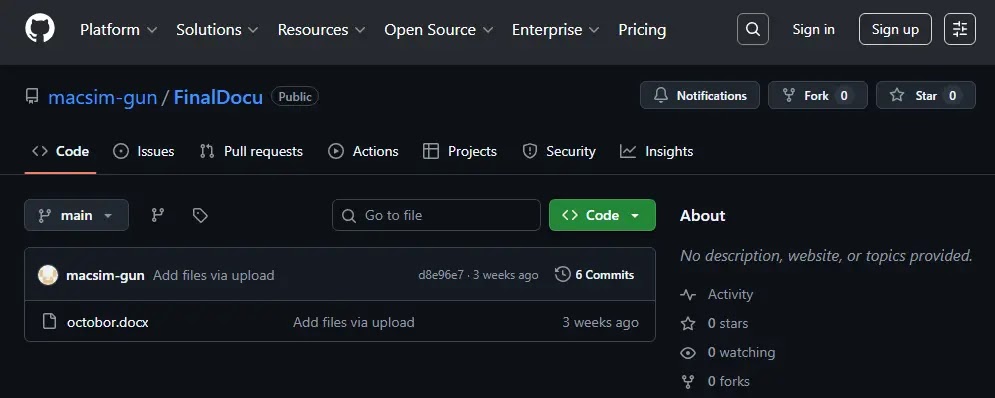Open the 0 stars link

[x=728, y=324]
